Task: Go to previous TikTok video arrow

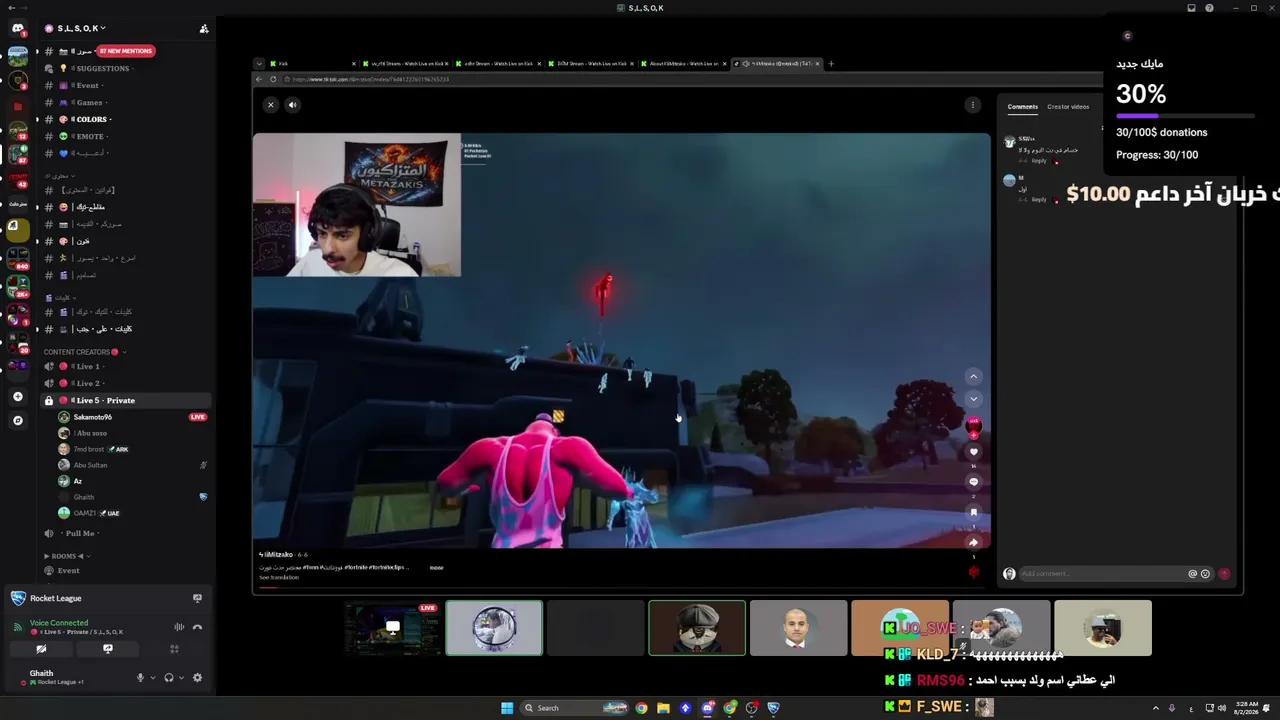Action: coord(973,376)
